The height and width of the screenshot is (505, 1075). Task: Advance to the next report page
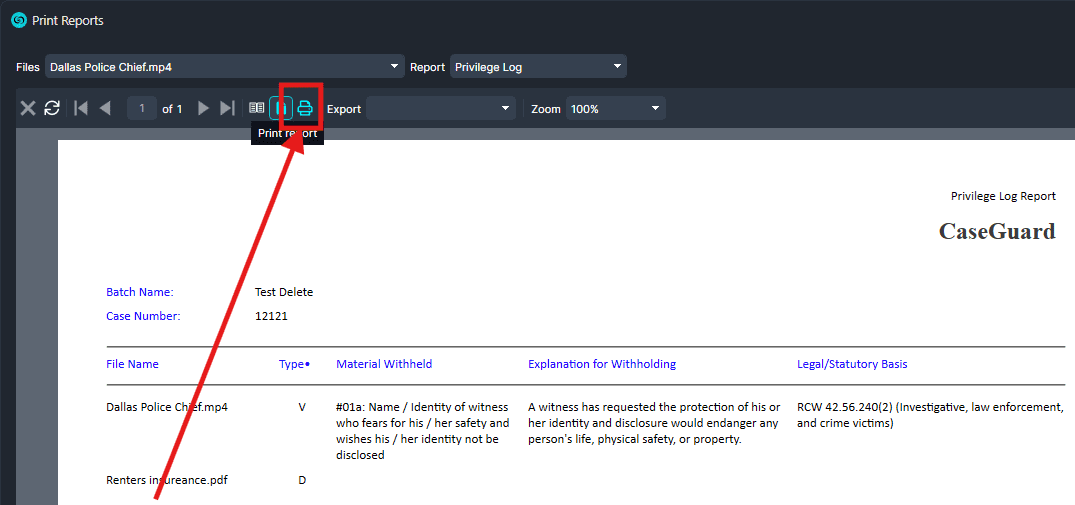203,108
